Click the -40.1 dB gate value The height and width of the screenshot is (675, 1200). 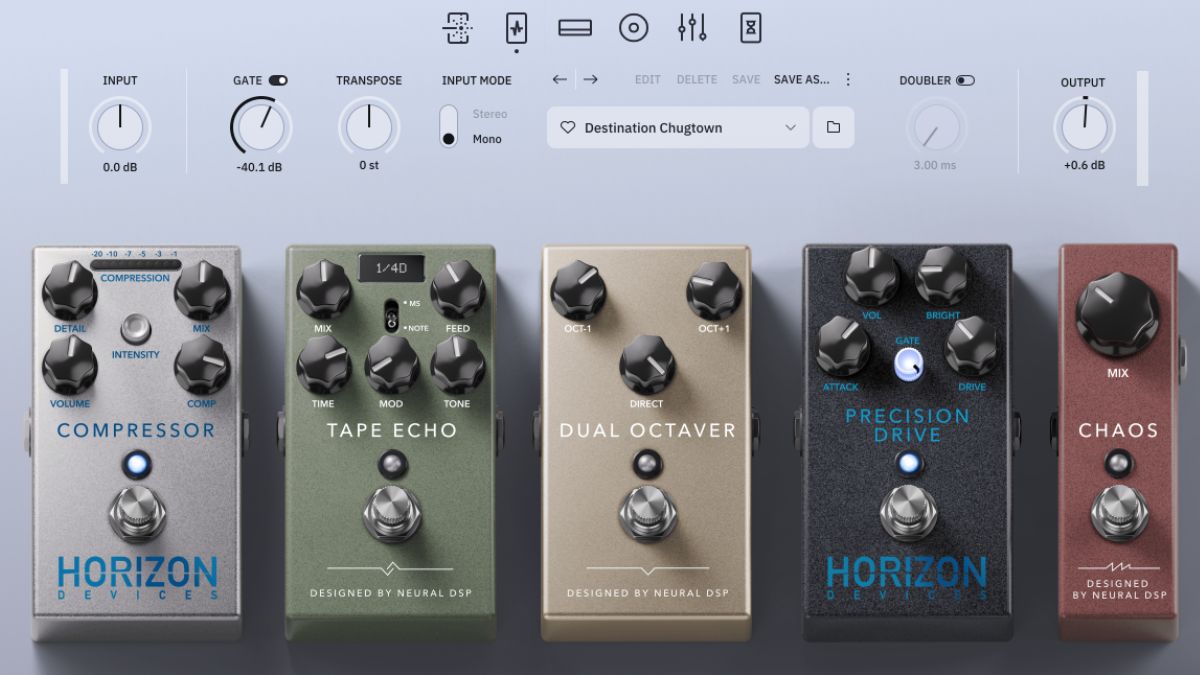point(259,167)
